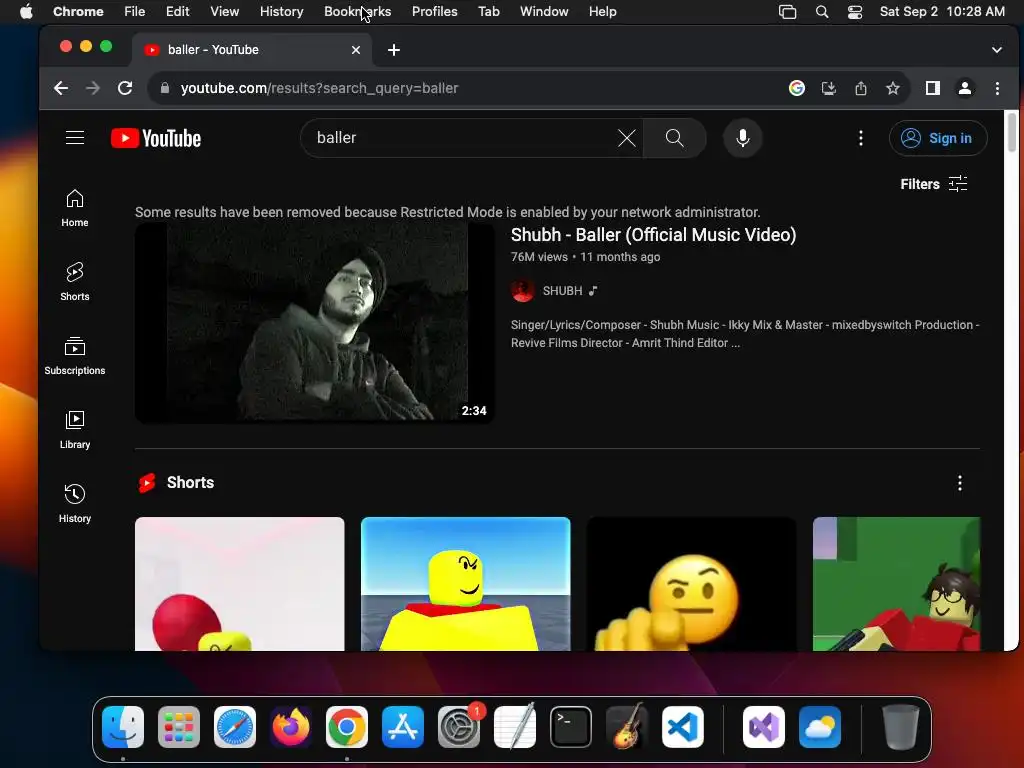
Task: Reload the page
Action: pyautogui.click(x=125, y=88)
